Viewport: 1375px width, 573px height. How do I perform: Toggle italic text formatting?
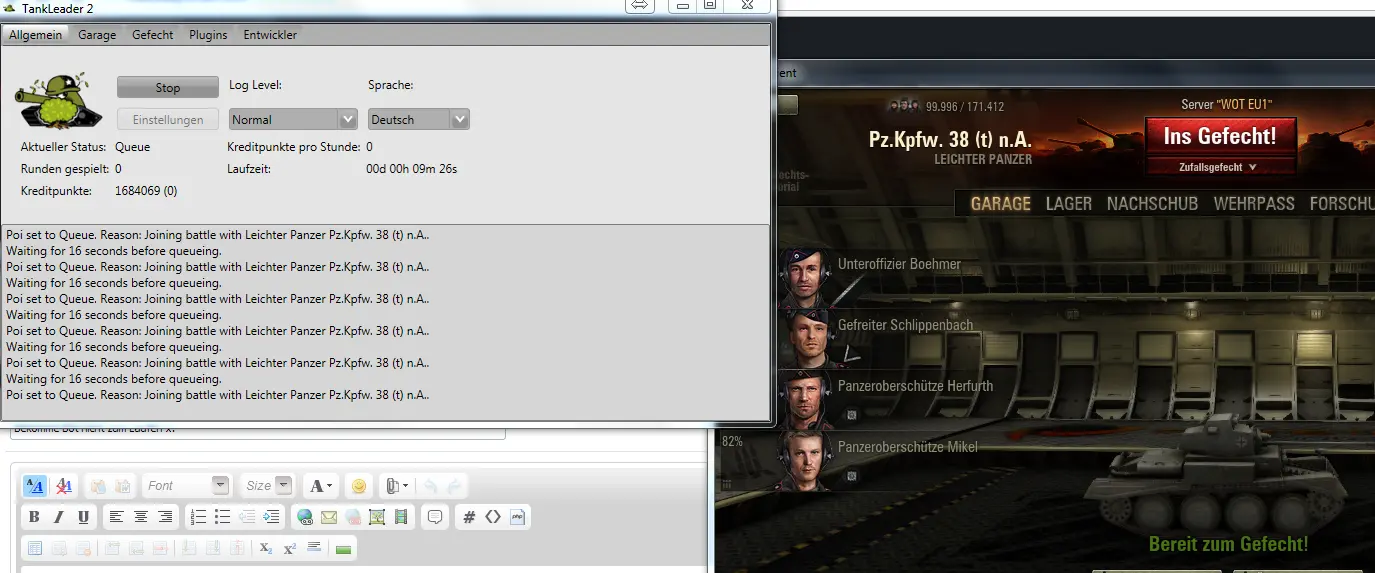click(59, 517)
